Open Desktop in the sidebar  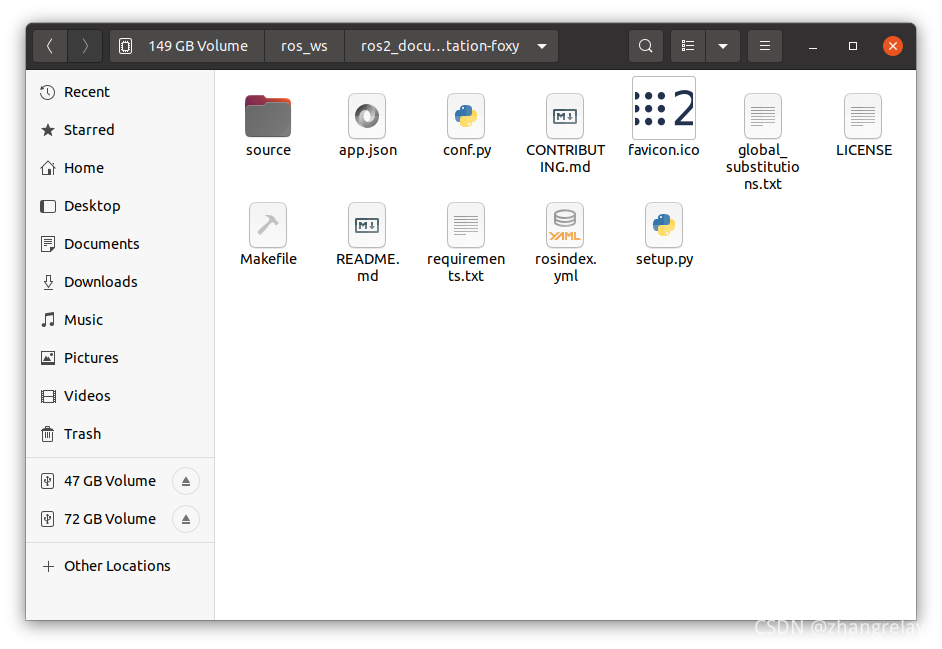tap(120, 206)
